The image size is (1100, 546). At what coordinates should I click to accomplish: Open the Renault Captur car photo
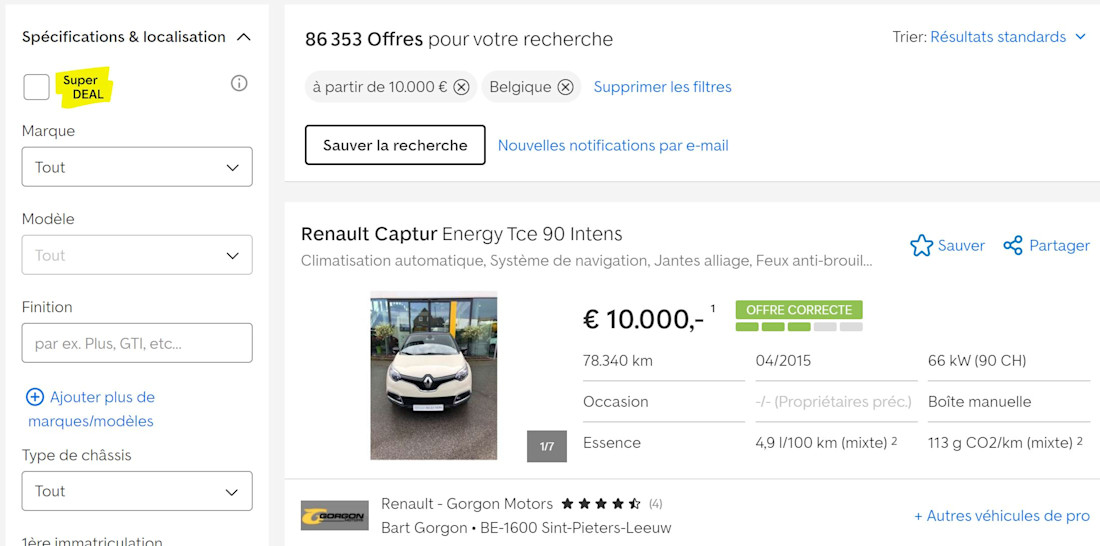(x=434, y=375)
